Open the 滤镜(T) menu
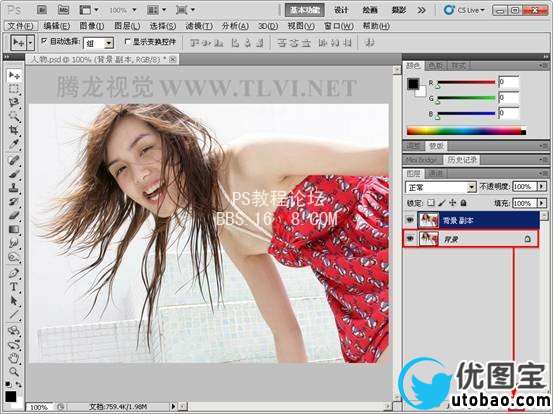The width and height of the screenshot is (553, 414). tap(199, 26)
